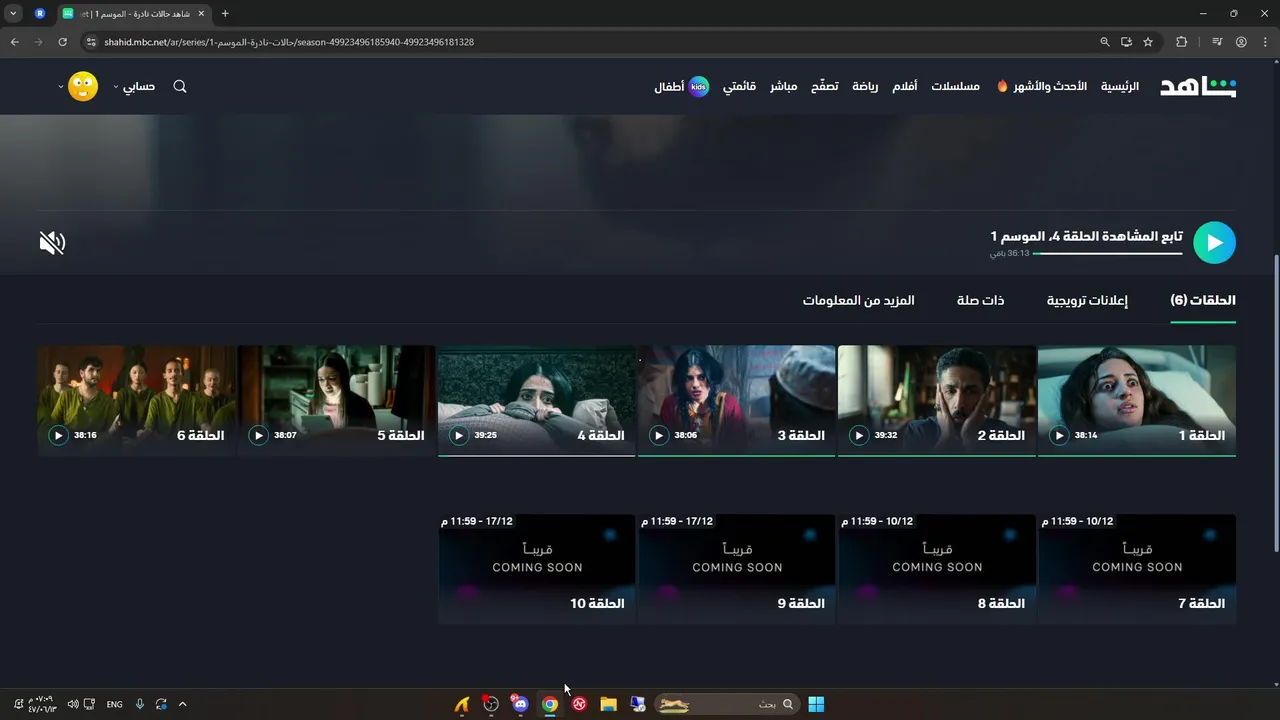Click taskbar search box بحث

pos(727,704)
